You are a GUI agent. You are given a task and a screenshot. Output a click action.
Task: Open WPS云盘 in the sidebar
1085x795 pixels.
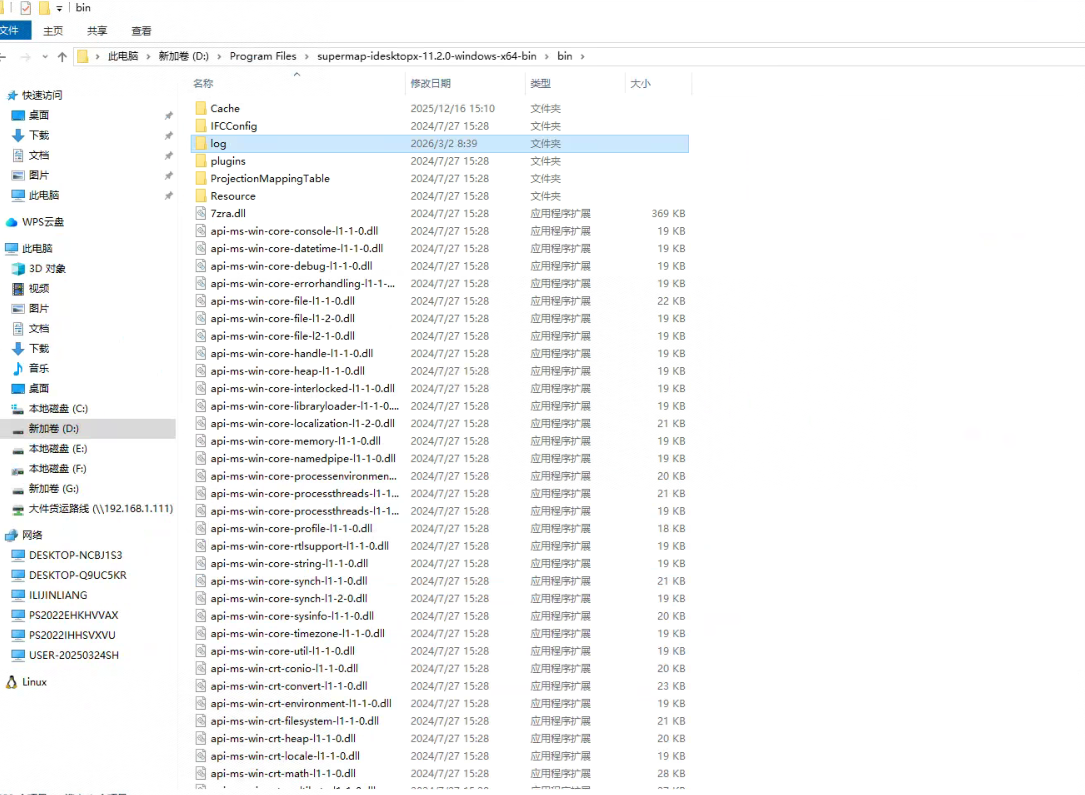tap(42, 222)
